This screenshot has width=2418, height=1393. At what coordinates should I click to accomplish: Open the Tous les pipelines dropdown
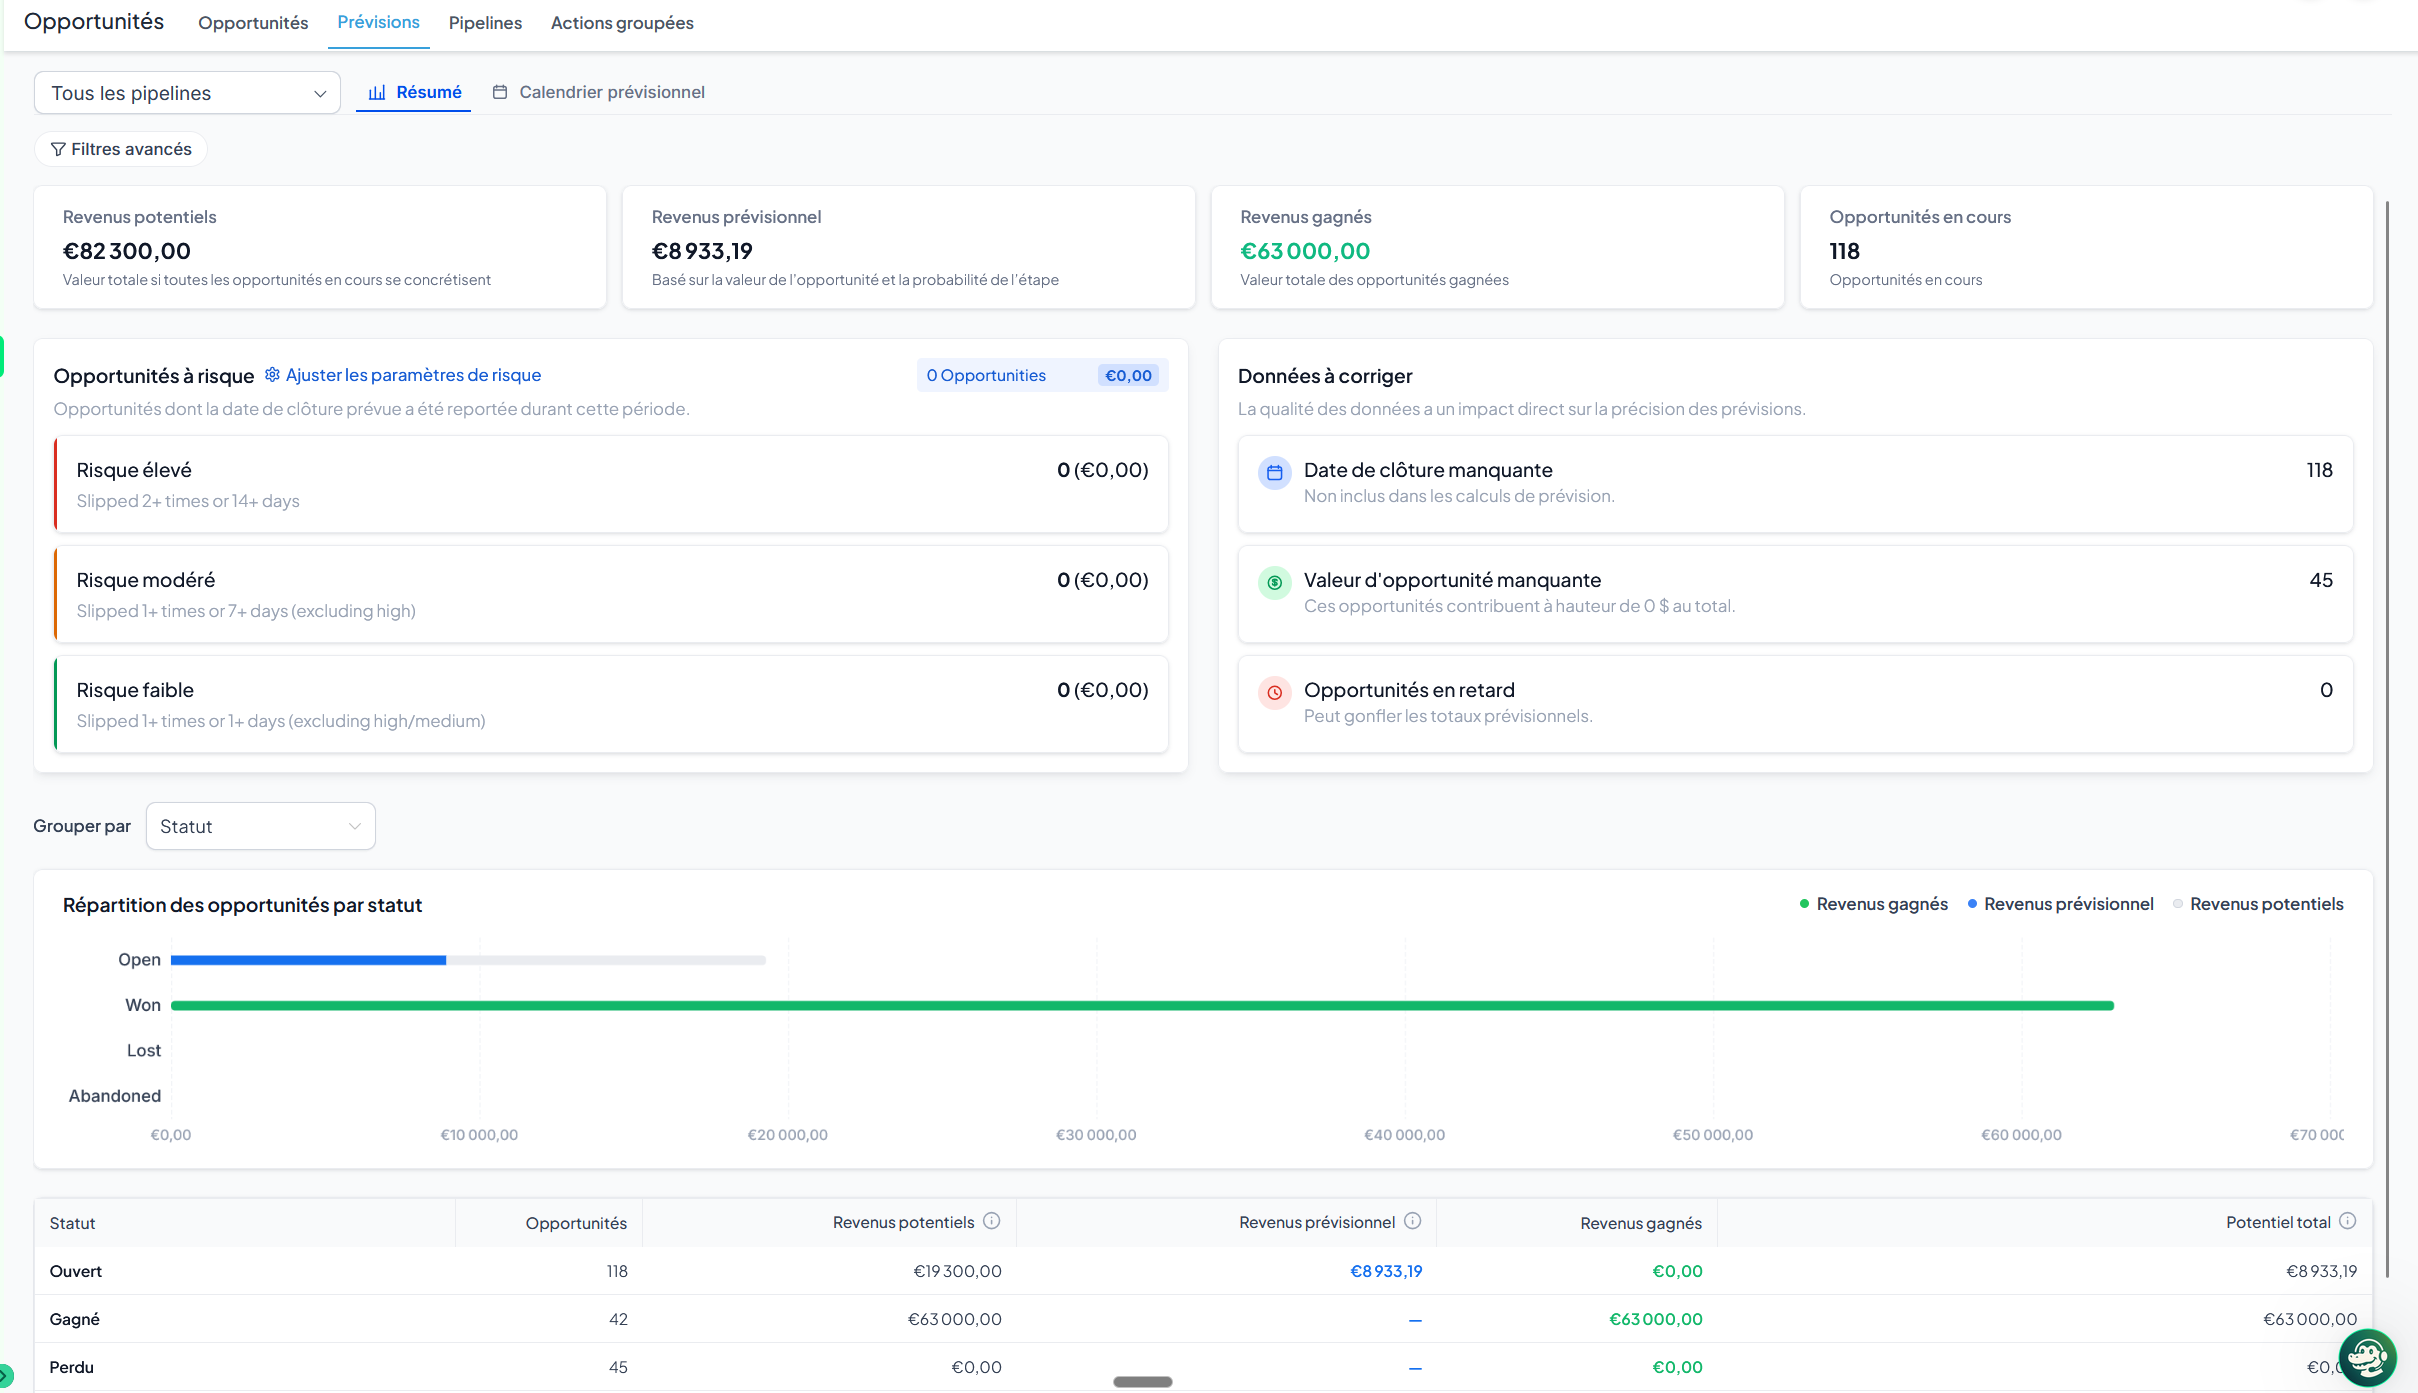coord(188,93)
